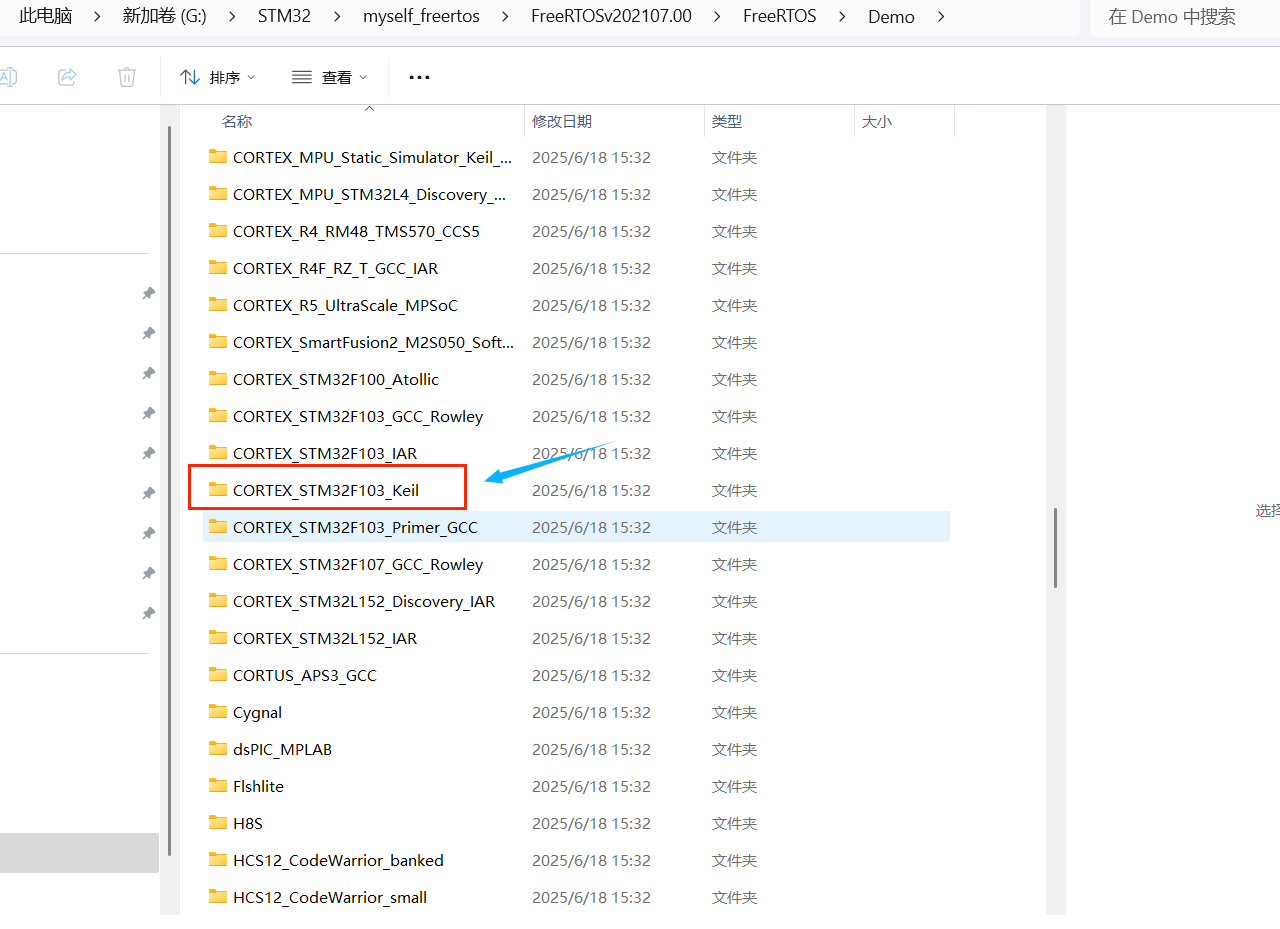
Task: Select CORTEX_MPU_Static_Simulator_Keil folder name
Action: coord(373,157)
